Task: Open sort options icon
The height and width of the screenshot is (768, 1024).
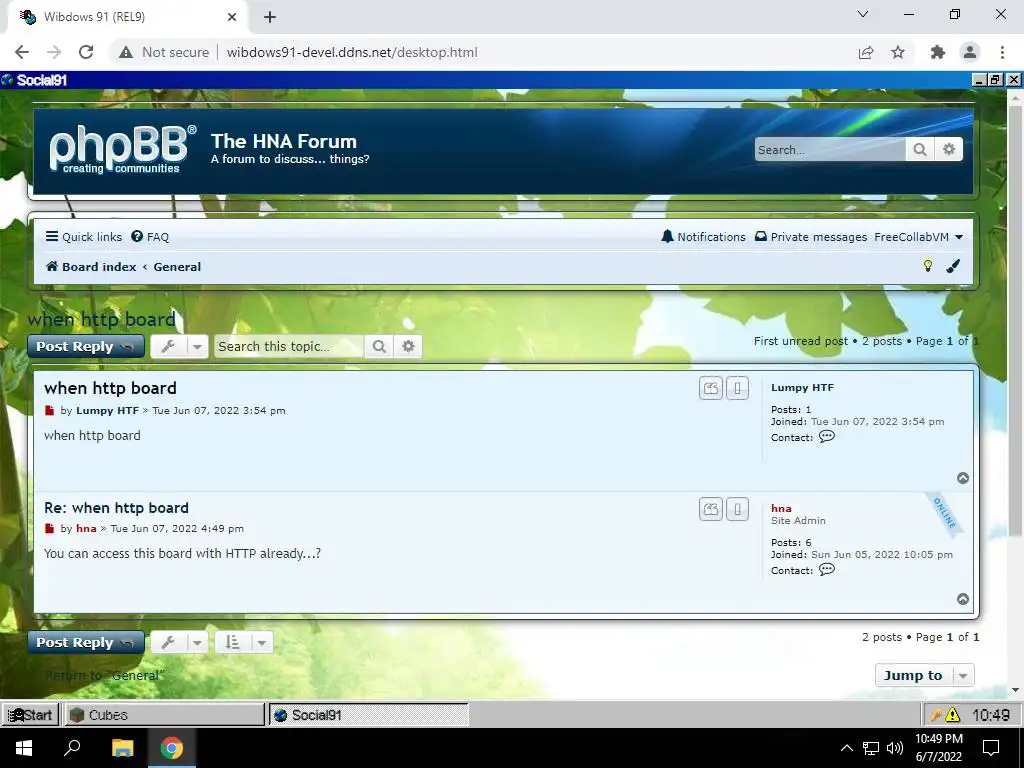Action: (232, 643)
